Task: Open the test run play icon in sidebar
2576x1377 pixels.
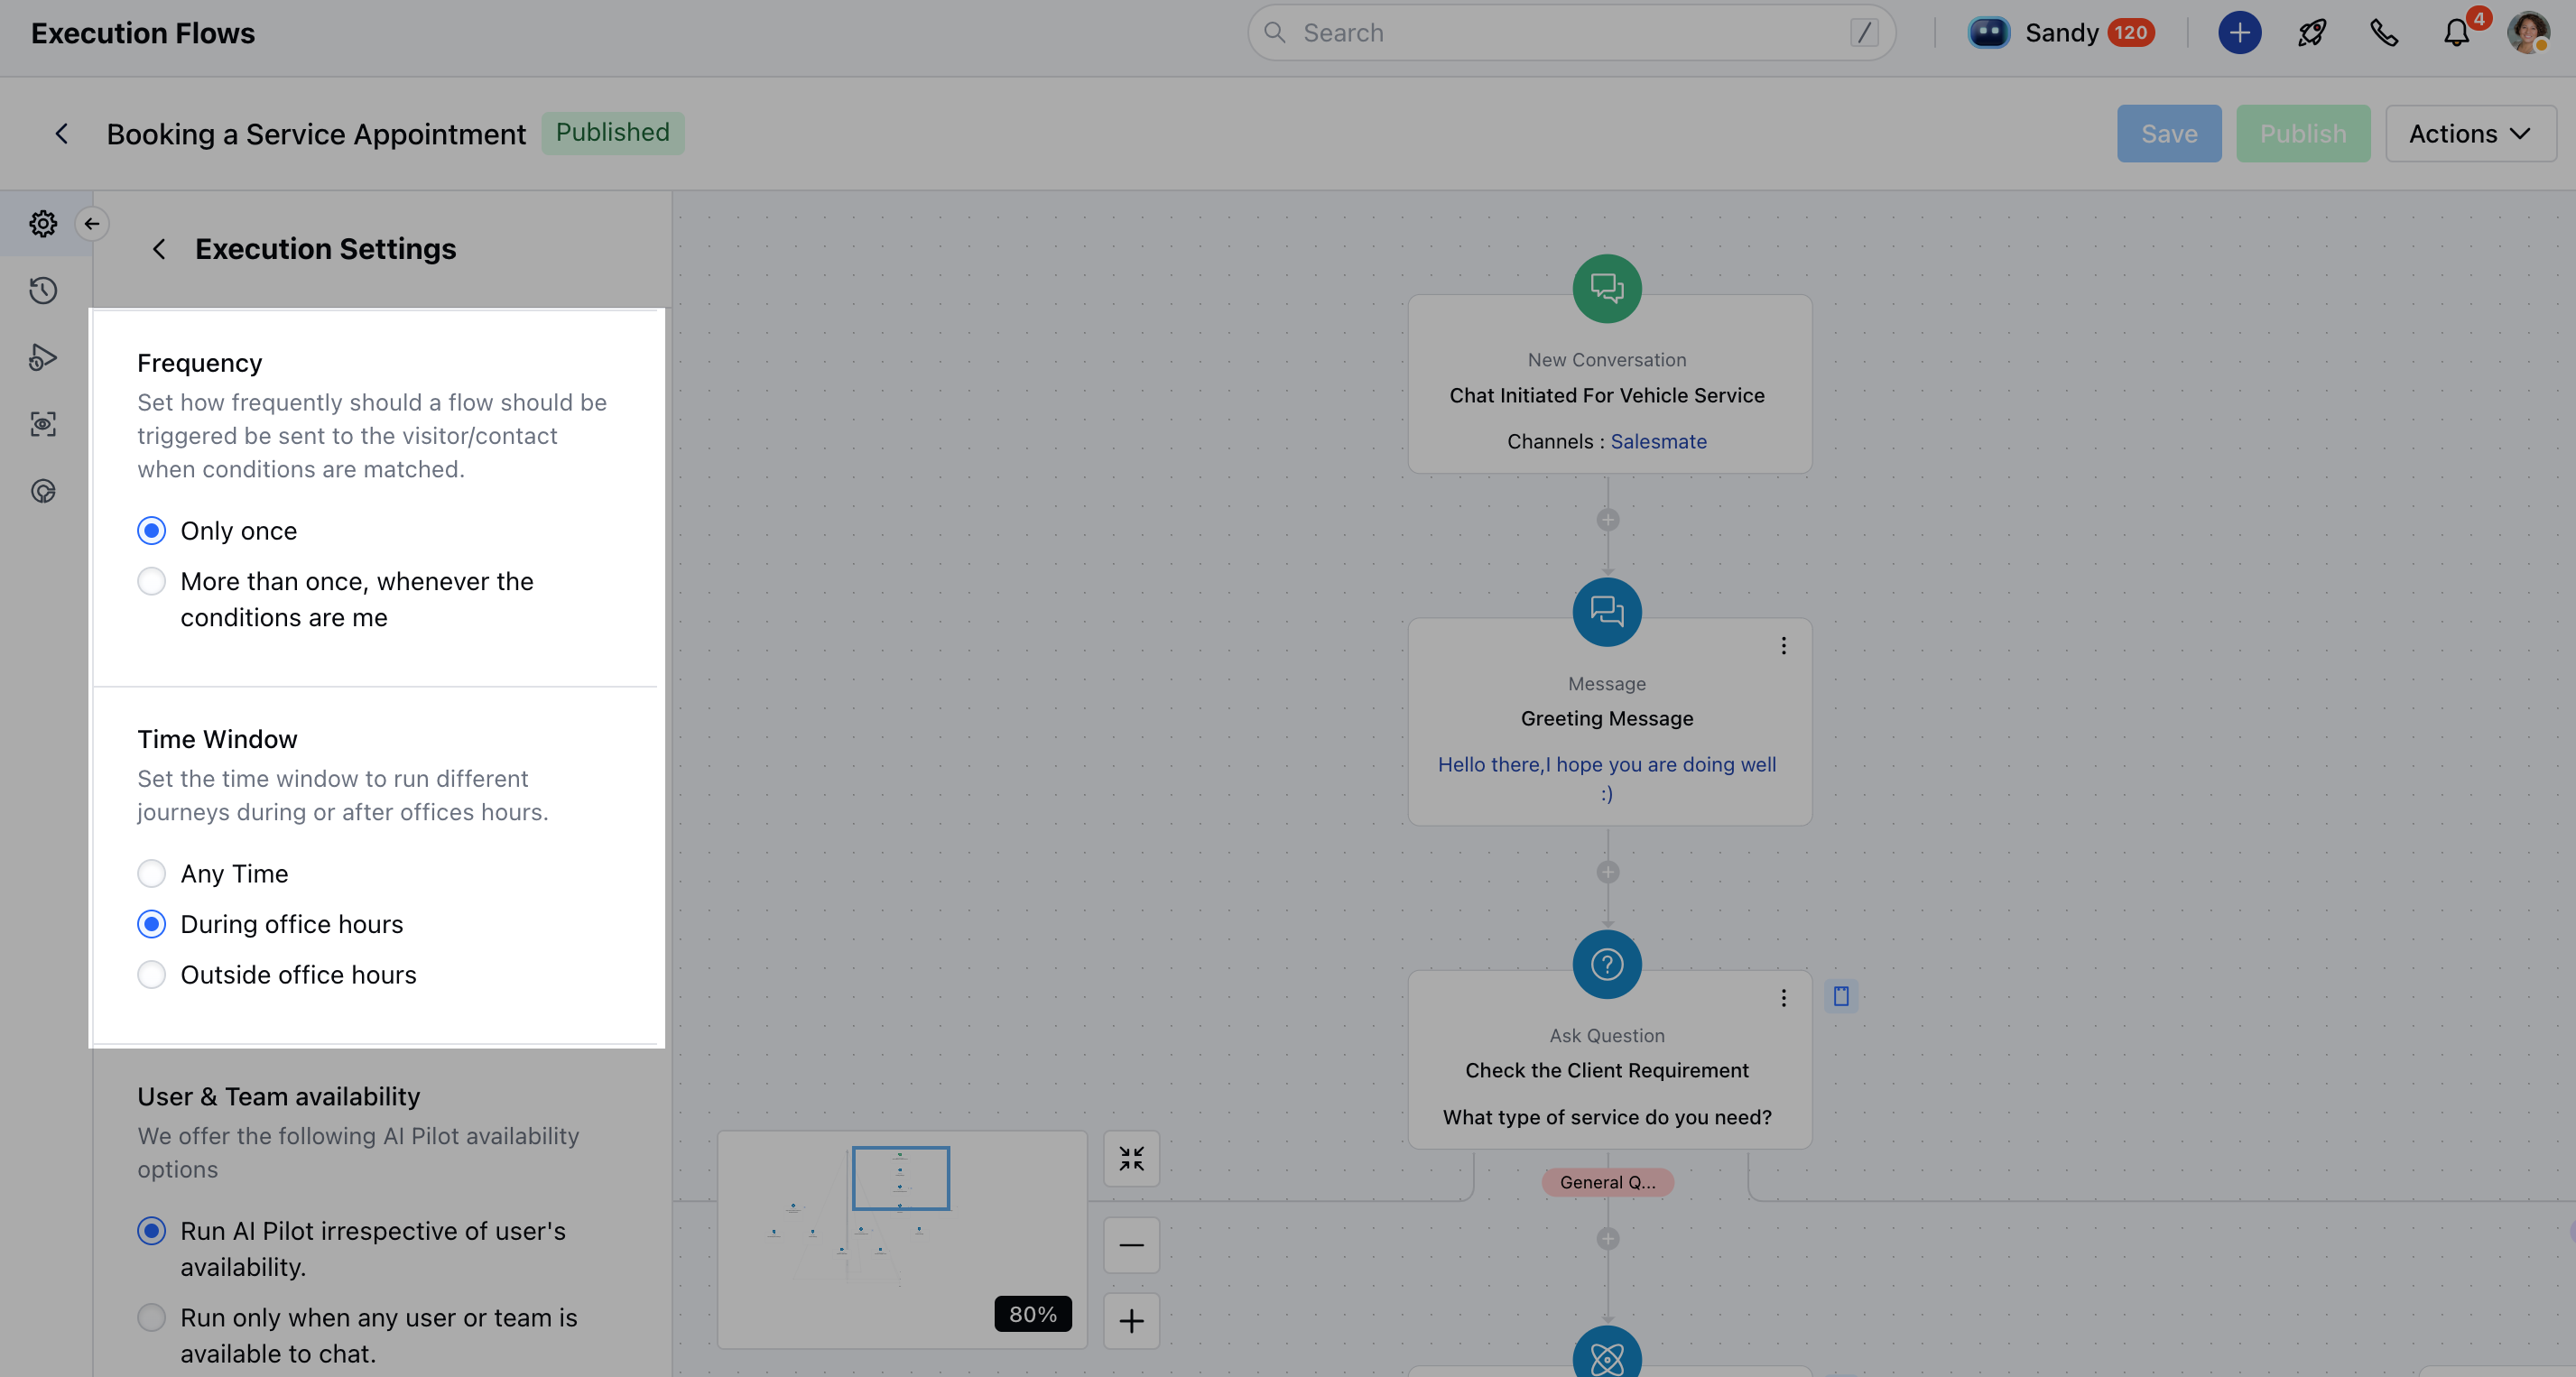Action: pyautogui.click(x=43, y=357)
